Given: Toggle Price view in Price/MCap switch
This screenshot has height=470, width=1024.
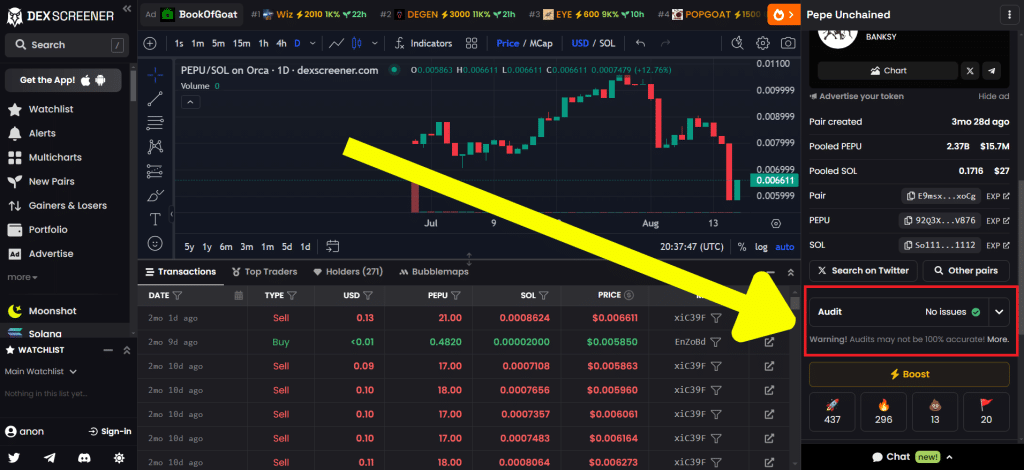Looking at the screenshot, I should tap(507, 44).
